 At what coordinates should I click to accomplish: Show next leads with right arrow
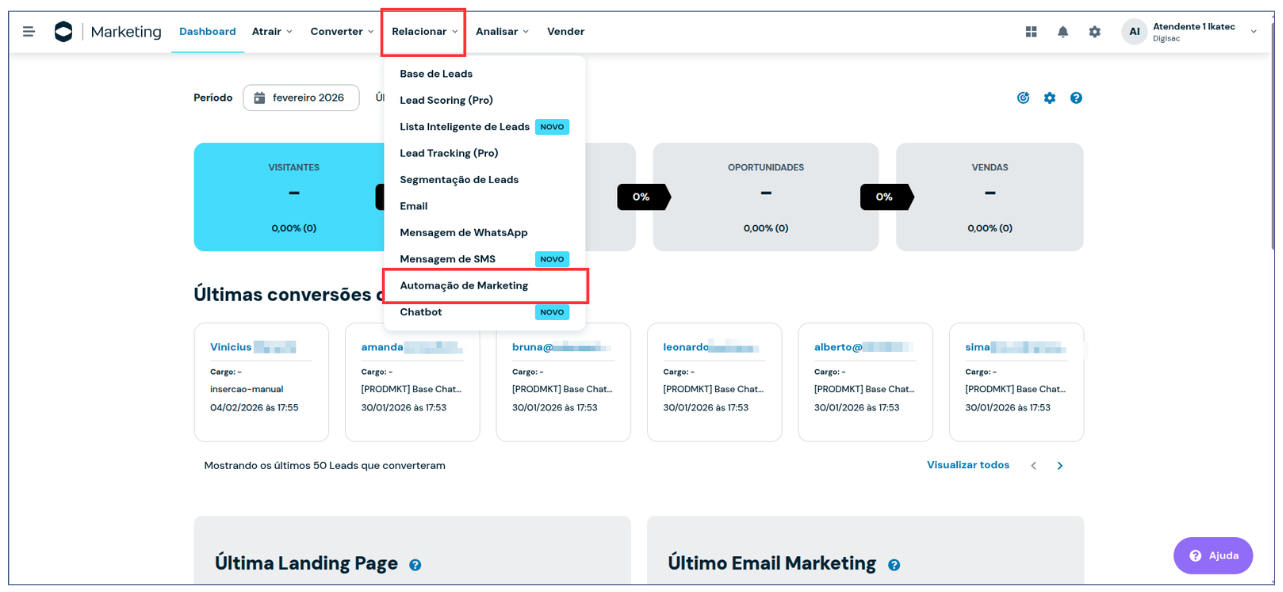(x=1060, y=466)
